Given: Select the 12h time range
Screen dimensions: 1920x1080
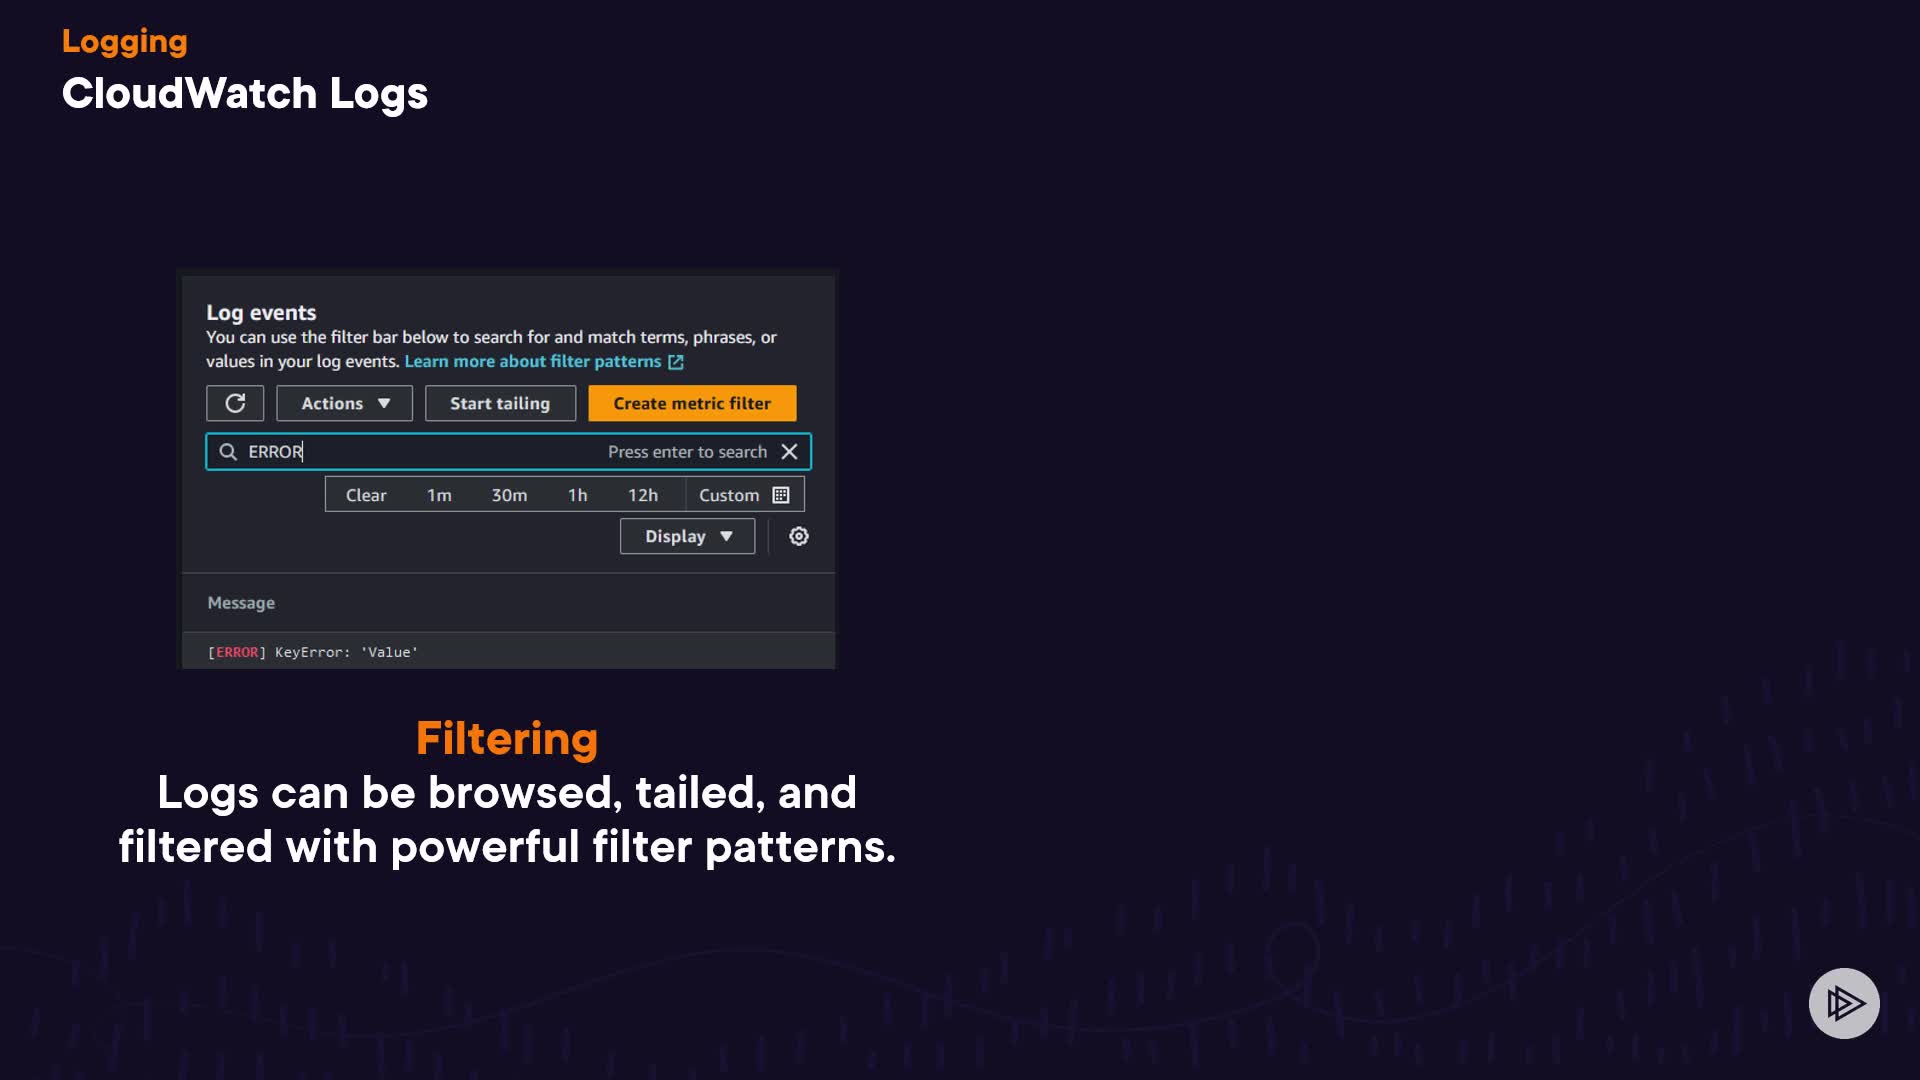Looking at the screenshot, I should 643,495.
